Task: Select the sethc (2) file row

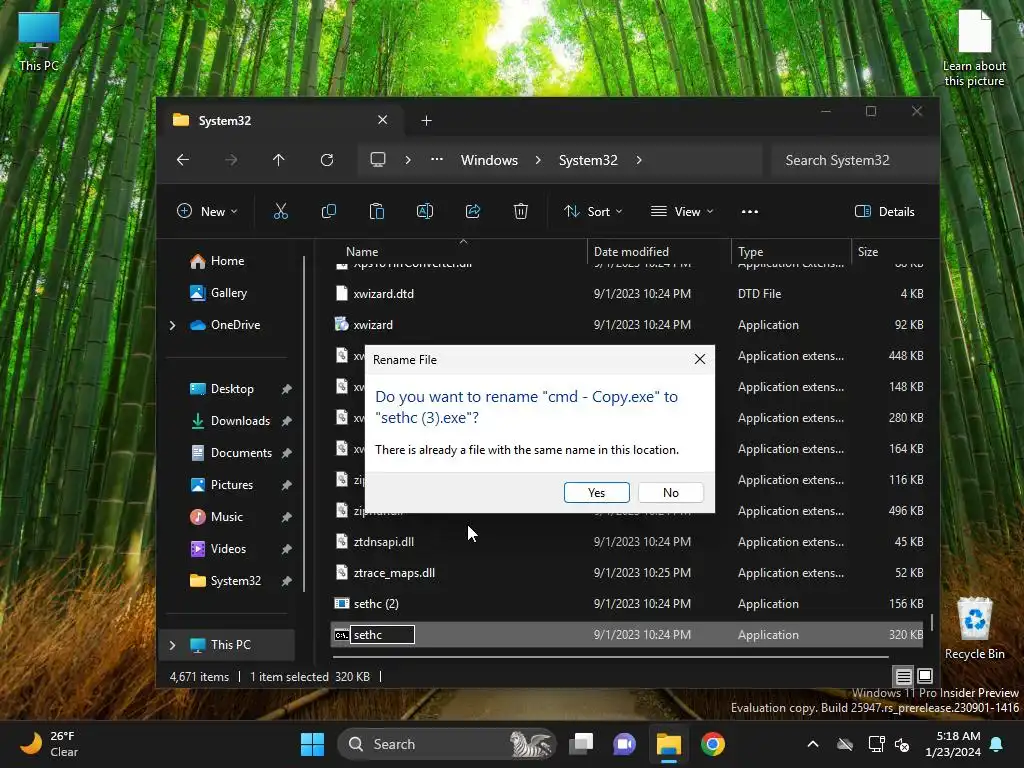Action: click(x=627, y=604)
